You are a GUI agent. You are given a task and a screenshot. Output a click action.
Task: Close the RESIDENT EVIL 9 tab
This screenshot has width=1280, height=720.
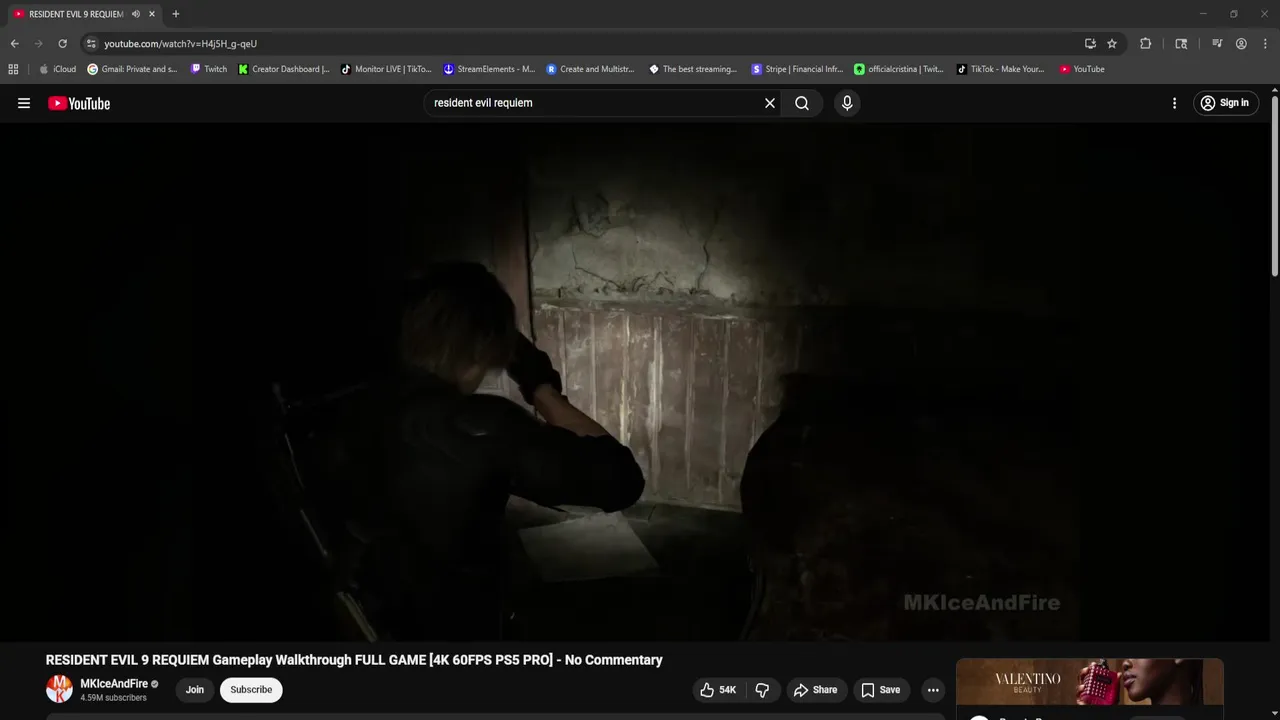(152, 14)
